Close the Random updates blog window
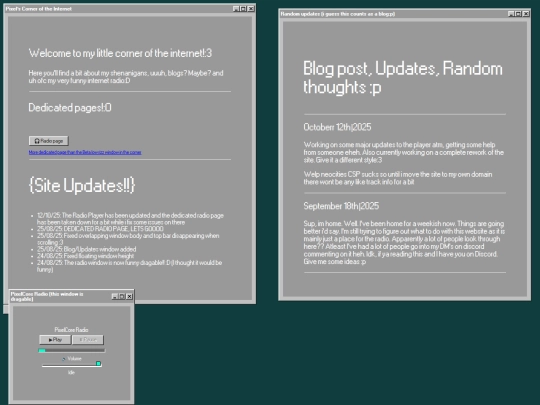Viewport: 540px width, 405px height. (x=526, y=13)
